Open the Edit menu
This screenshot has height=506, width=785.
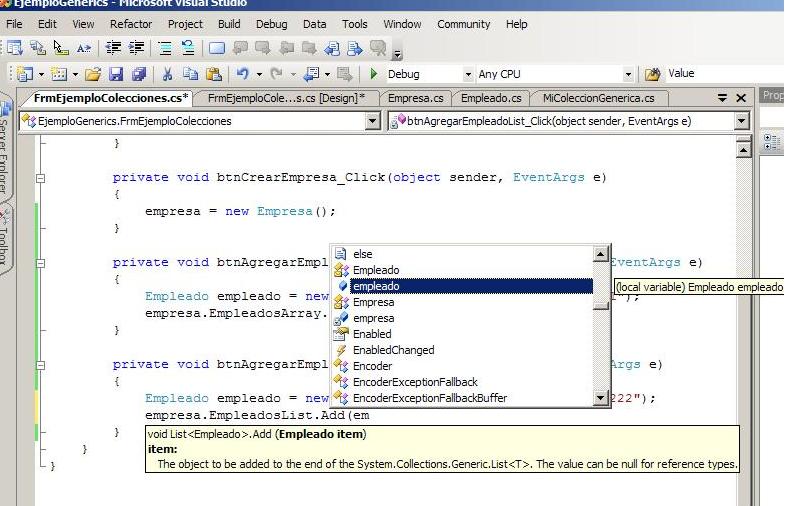[x=47, y=24]
